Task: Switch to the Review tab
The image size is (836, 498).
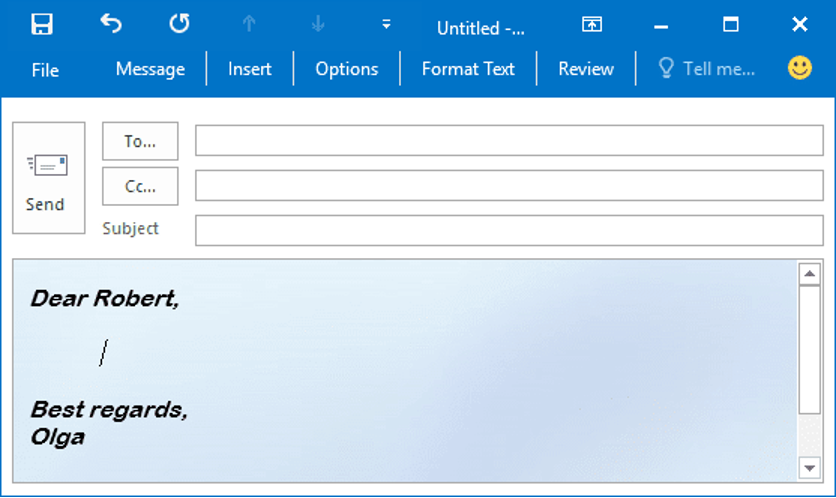Action: 586,69
